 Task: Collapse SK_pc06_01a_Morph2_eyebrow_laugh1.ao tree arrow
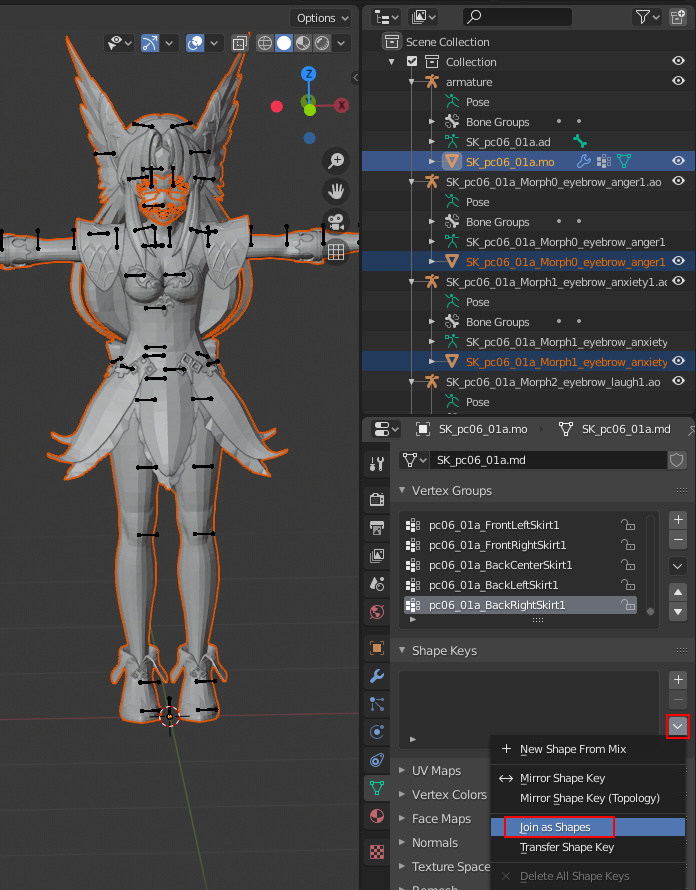point(412,383)
